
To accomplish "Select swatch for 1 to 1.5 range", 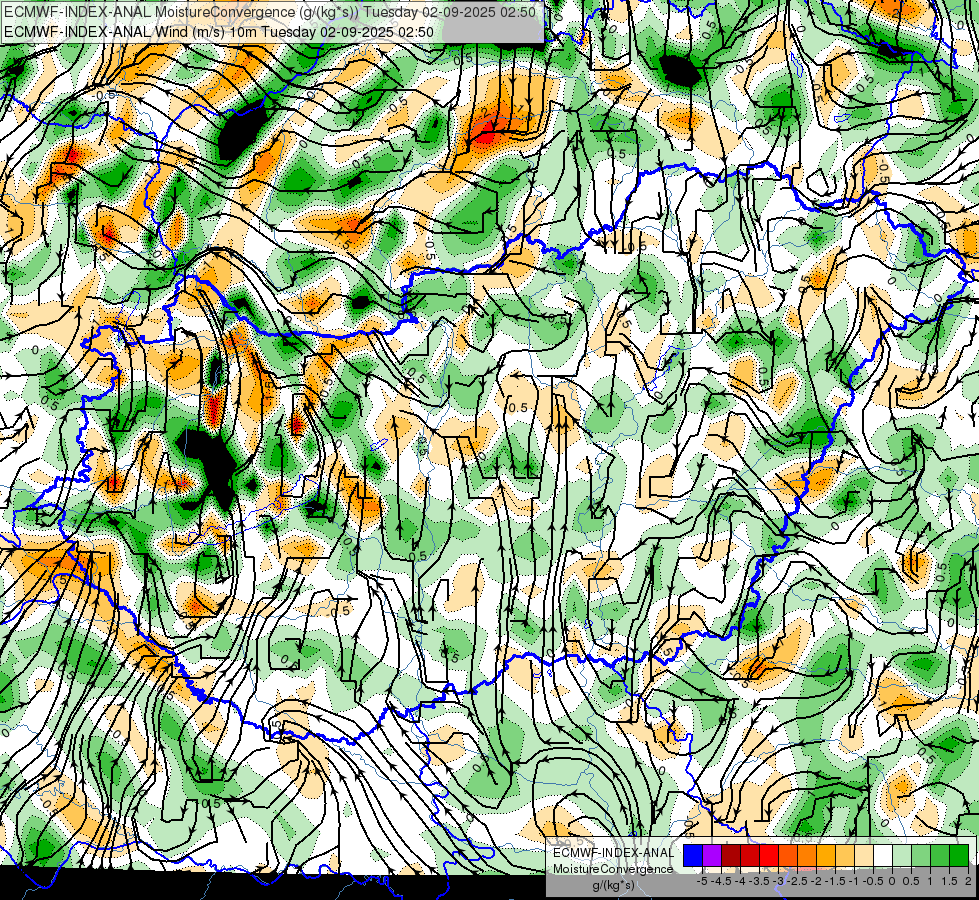I will pyautogui.click(x=940, y=856).
